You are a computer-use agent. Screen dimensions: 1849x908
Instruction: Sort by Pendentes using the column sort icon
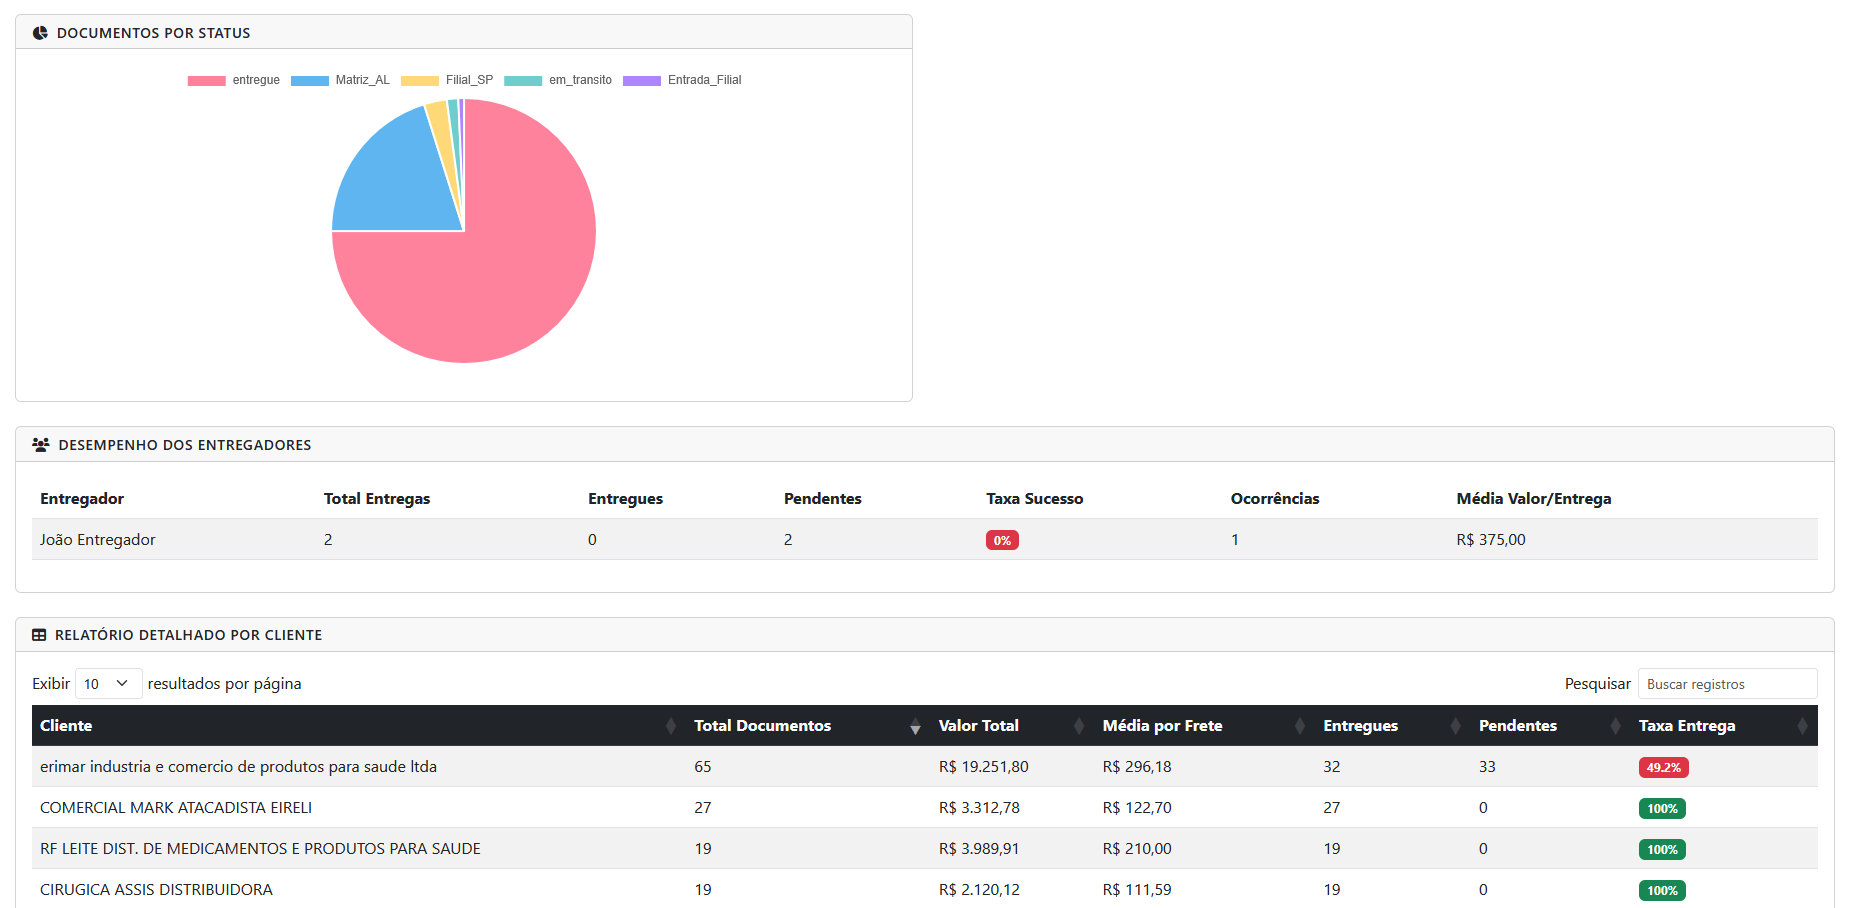1615,725
